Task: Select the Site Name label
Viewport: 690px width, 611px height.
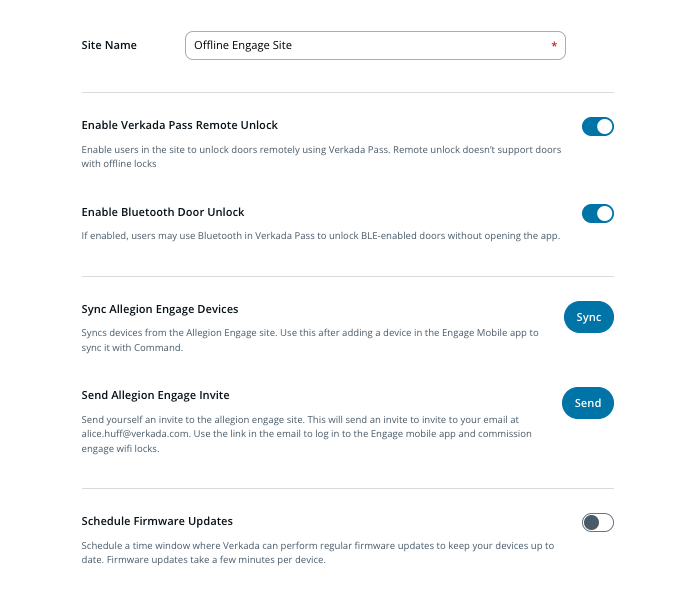Action: 109,45
